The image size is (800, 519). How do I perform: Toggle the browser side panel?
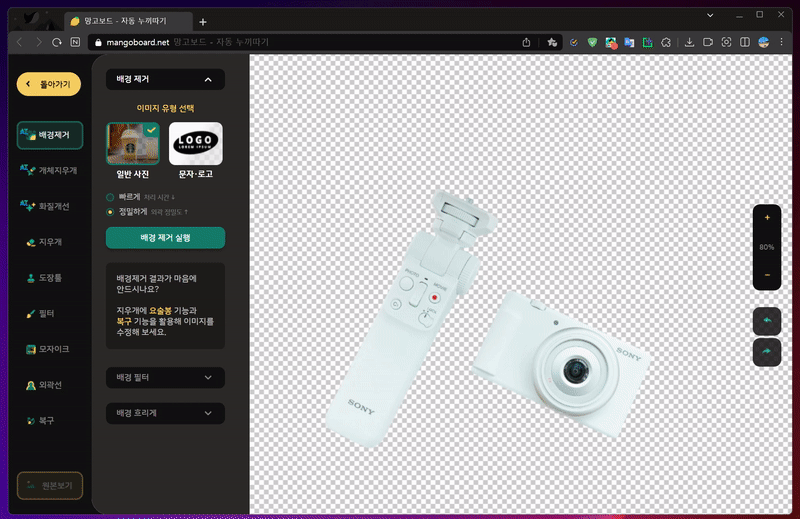pos(745,42)
